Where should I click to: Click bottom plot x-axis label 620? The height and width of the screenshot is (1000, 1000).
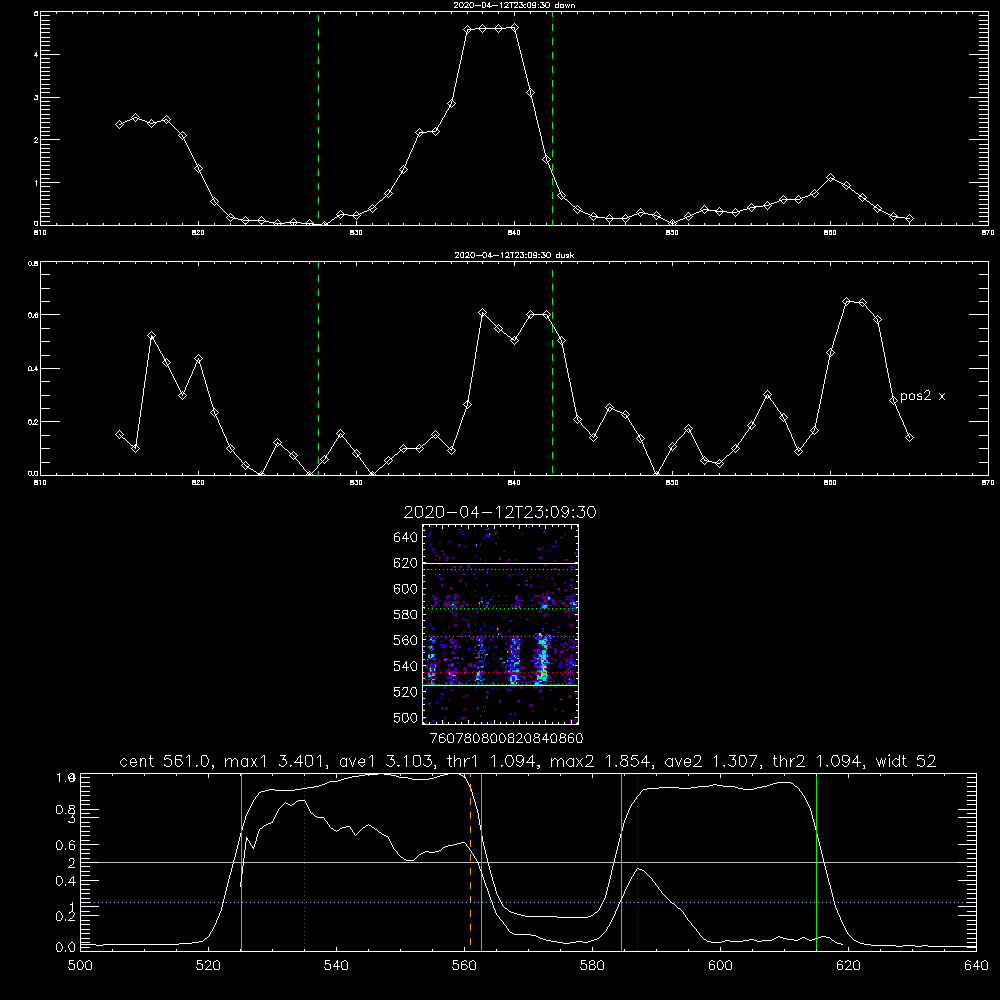tap(848, 966)
